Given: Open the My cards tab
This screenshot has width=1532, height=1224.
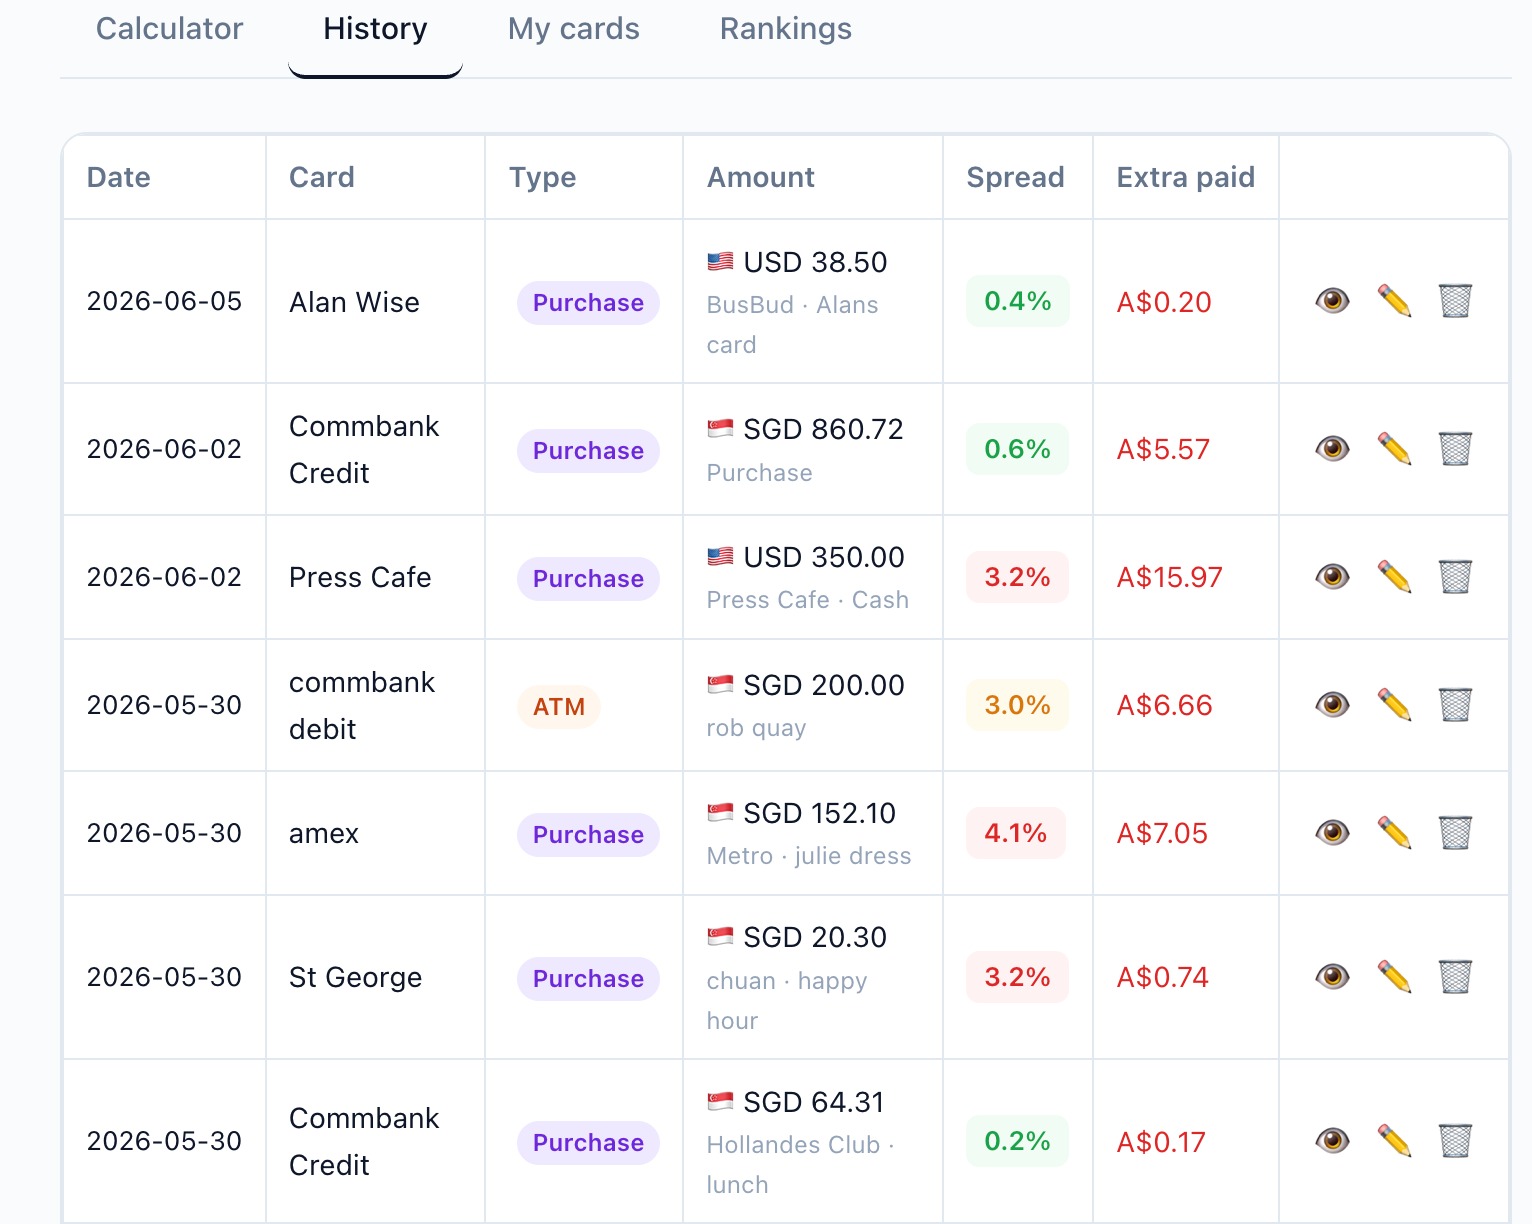Looking at the screenshot, I should (x=573, y=29).
